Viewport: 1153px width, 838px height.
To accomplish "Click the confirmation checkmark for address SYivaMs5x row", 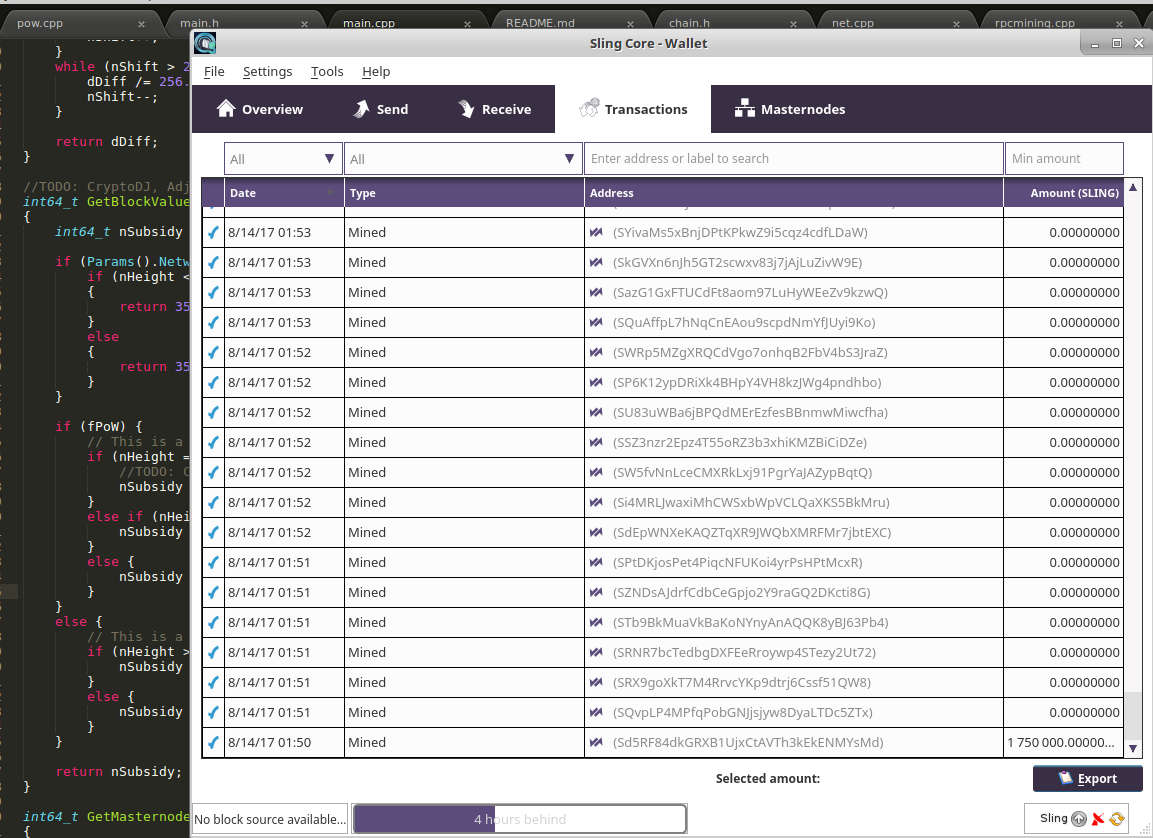I will point(213,232).
